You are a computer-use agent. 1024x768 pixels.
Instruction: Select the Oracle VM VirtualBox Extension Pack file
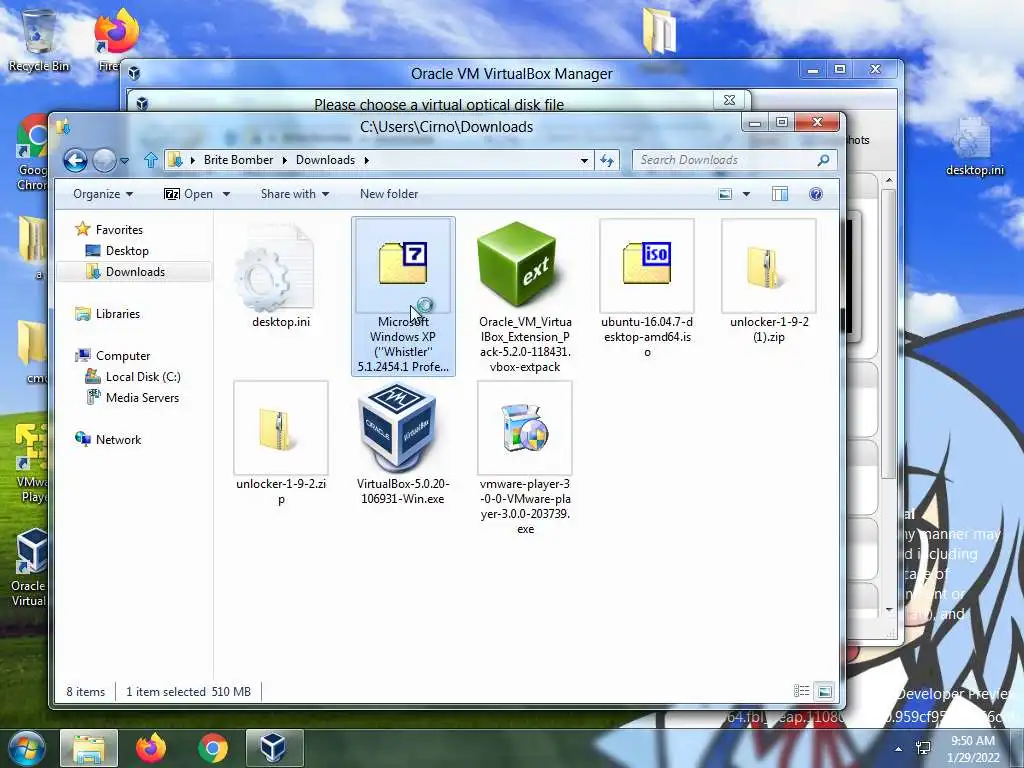(524, 296)
